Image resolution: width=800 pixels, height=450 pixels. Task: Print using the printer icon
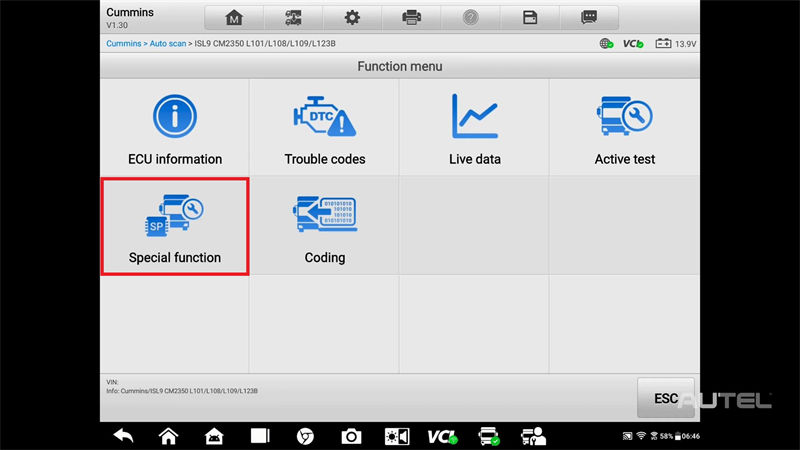coord(411,17)
